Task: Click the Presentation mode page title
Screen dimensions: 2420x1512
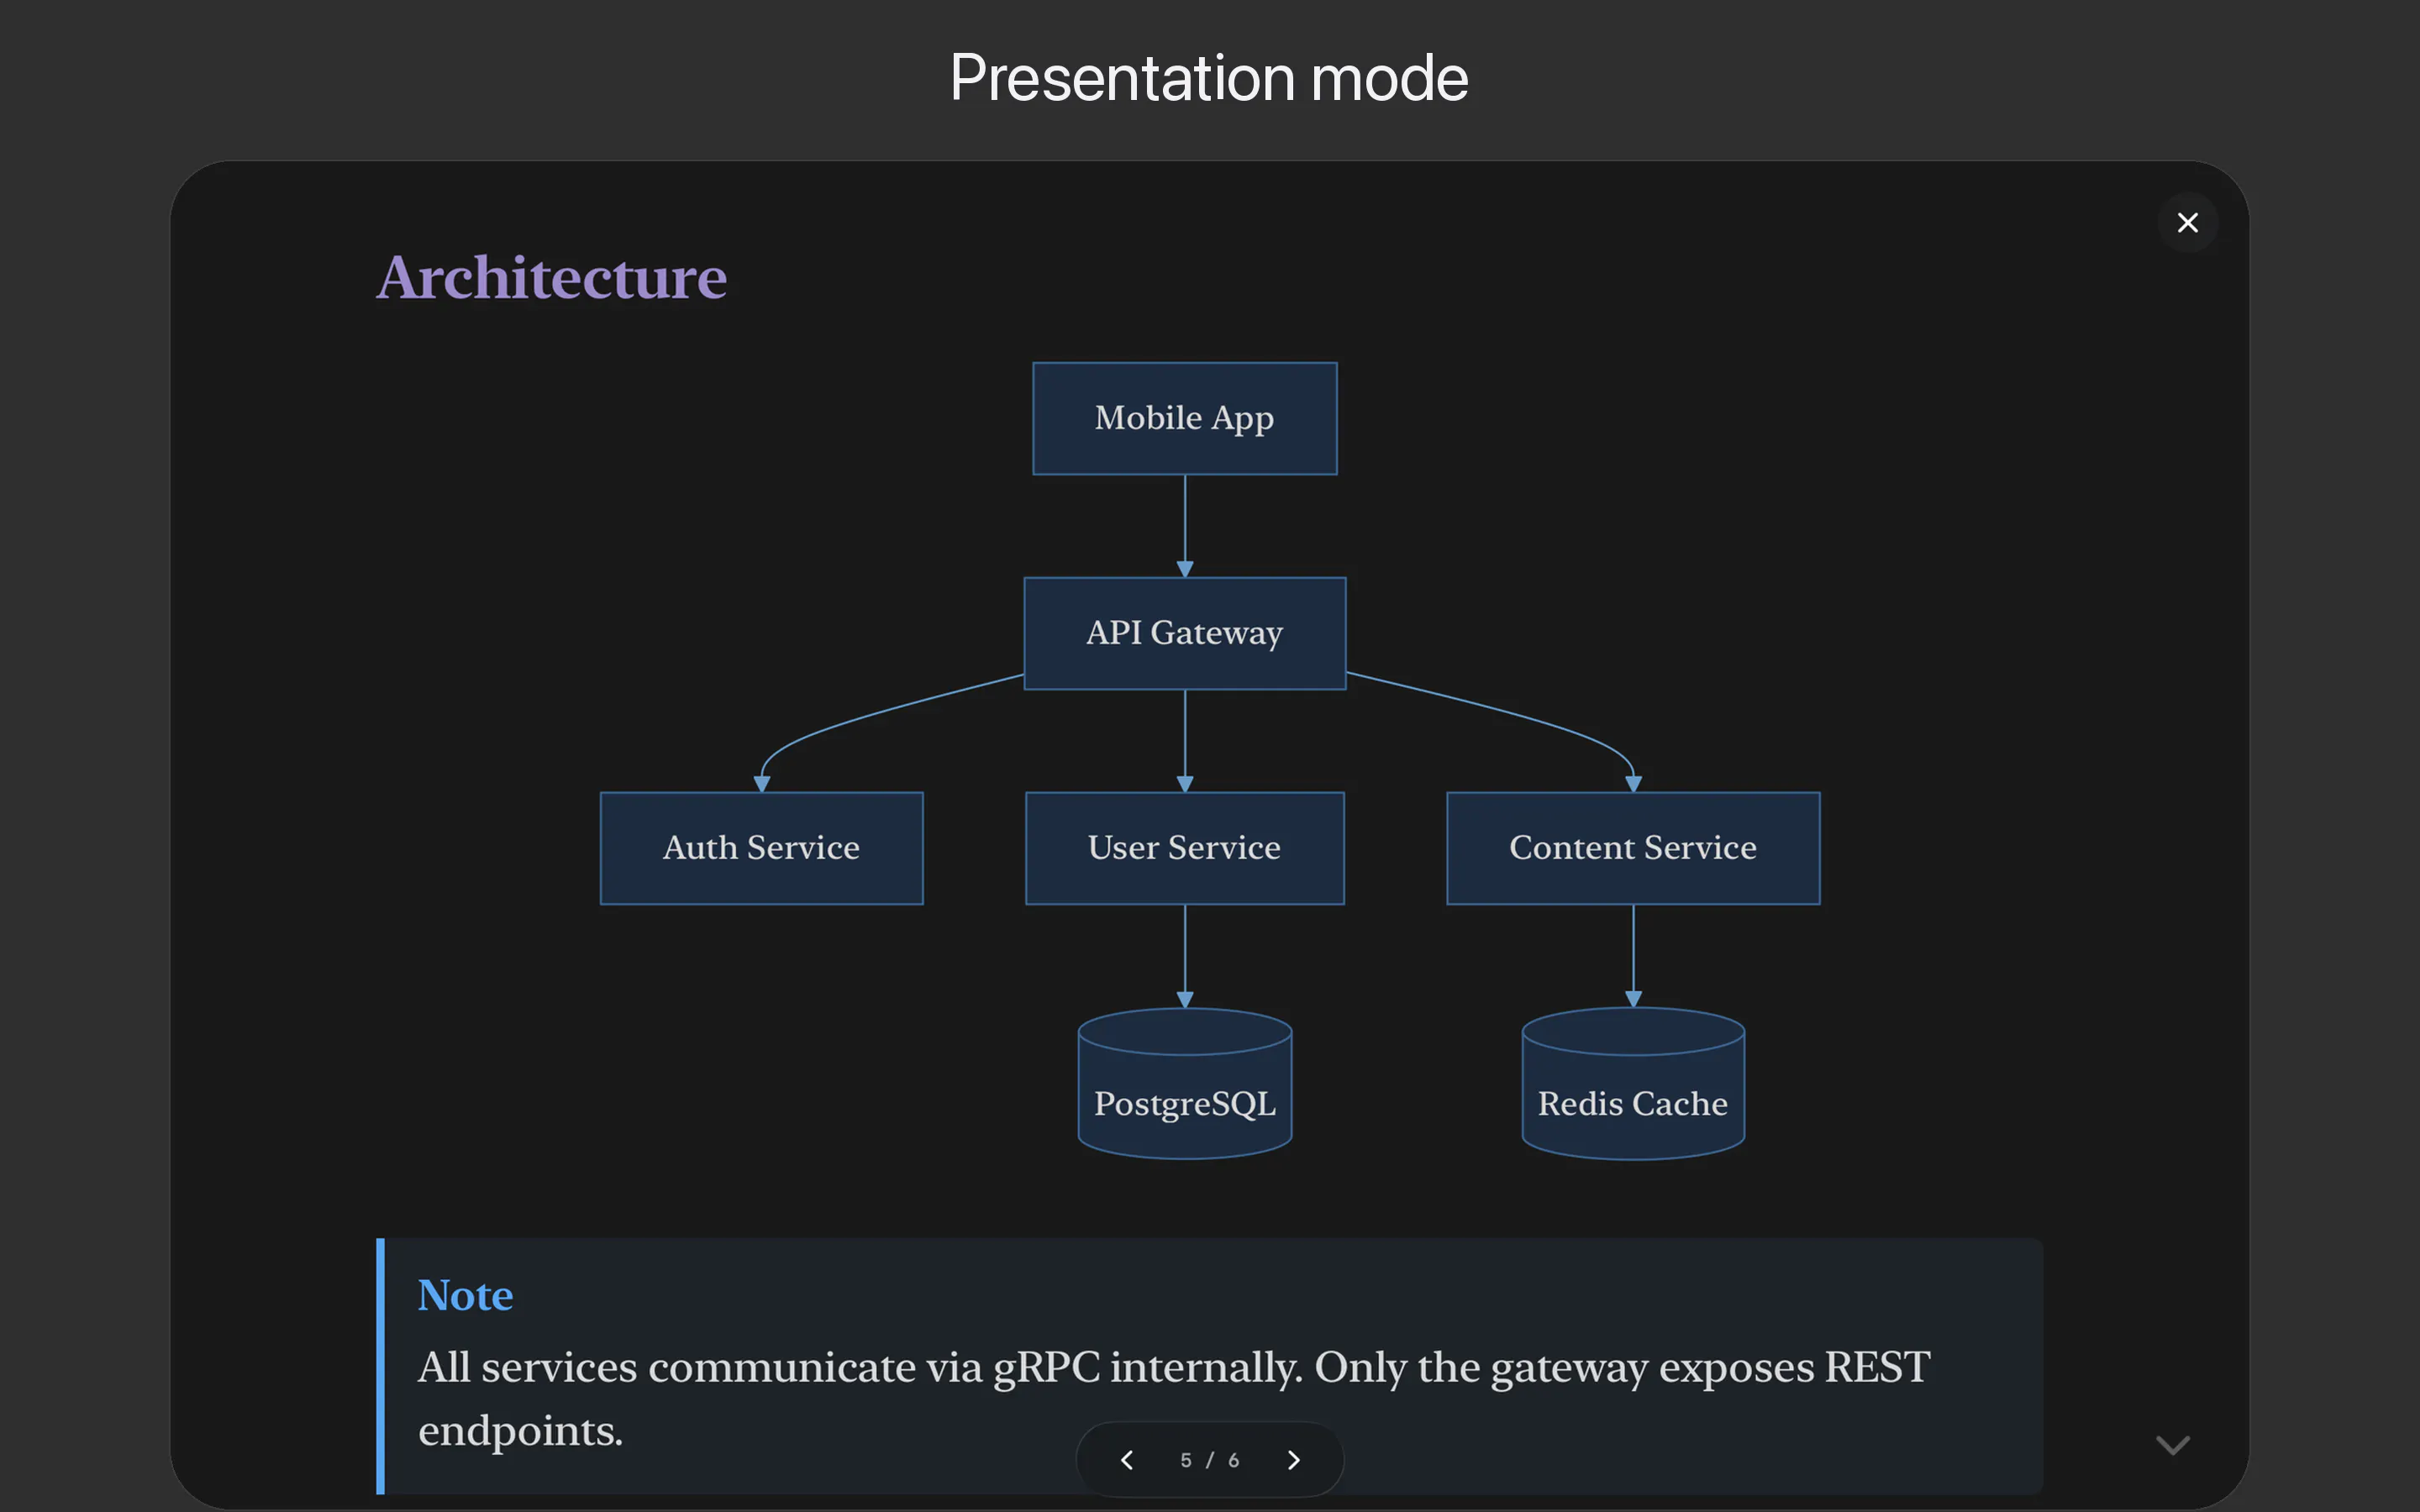Action: point(1209,78)
